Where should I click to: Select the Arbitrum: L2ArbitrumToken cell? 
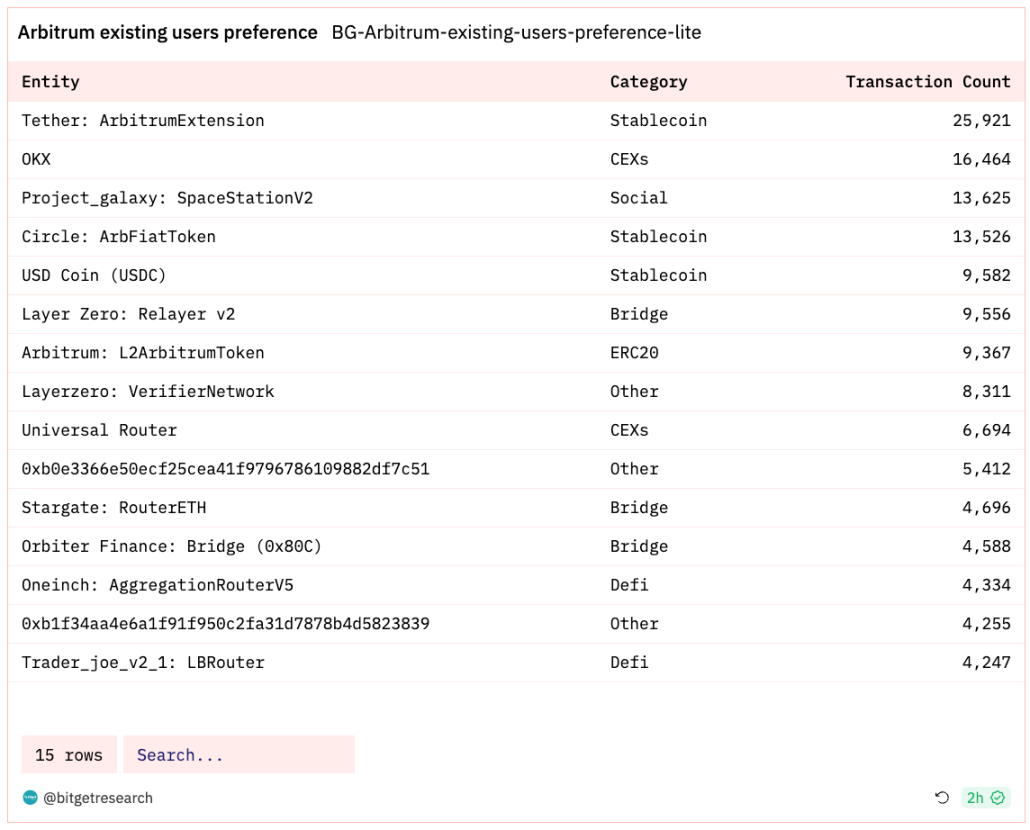tap(143, 353)
